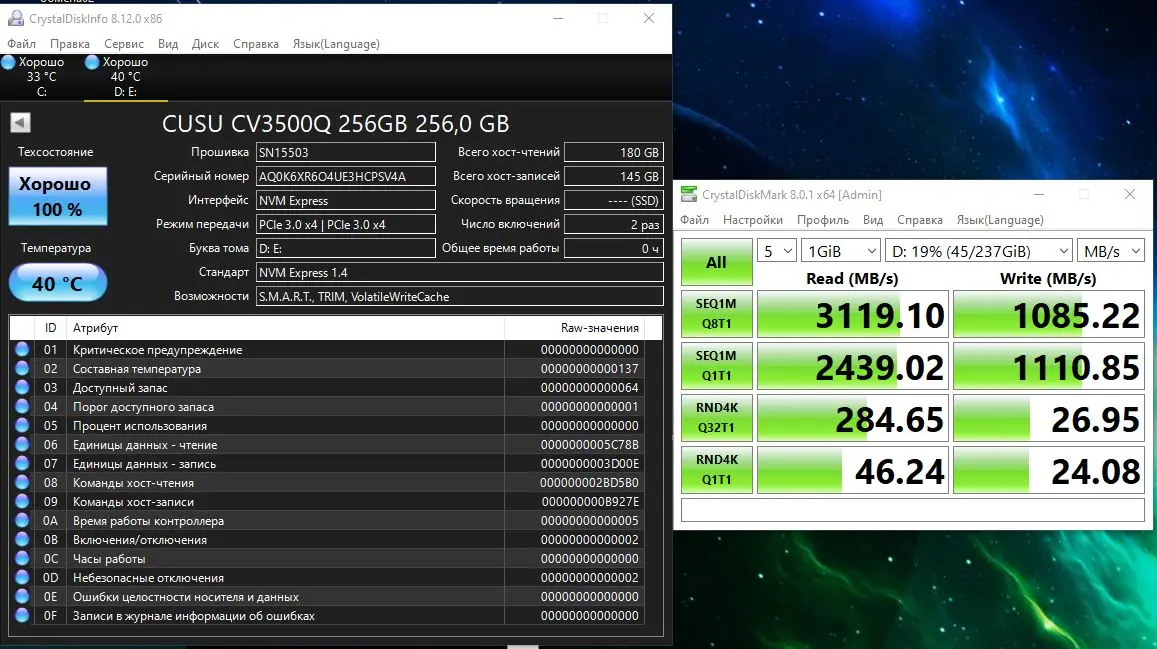Open Сервис menu in CrystalDiskInfo
Image resolution: width=1157 pixels, height=649 pixels.
click(x=124, y=44)
